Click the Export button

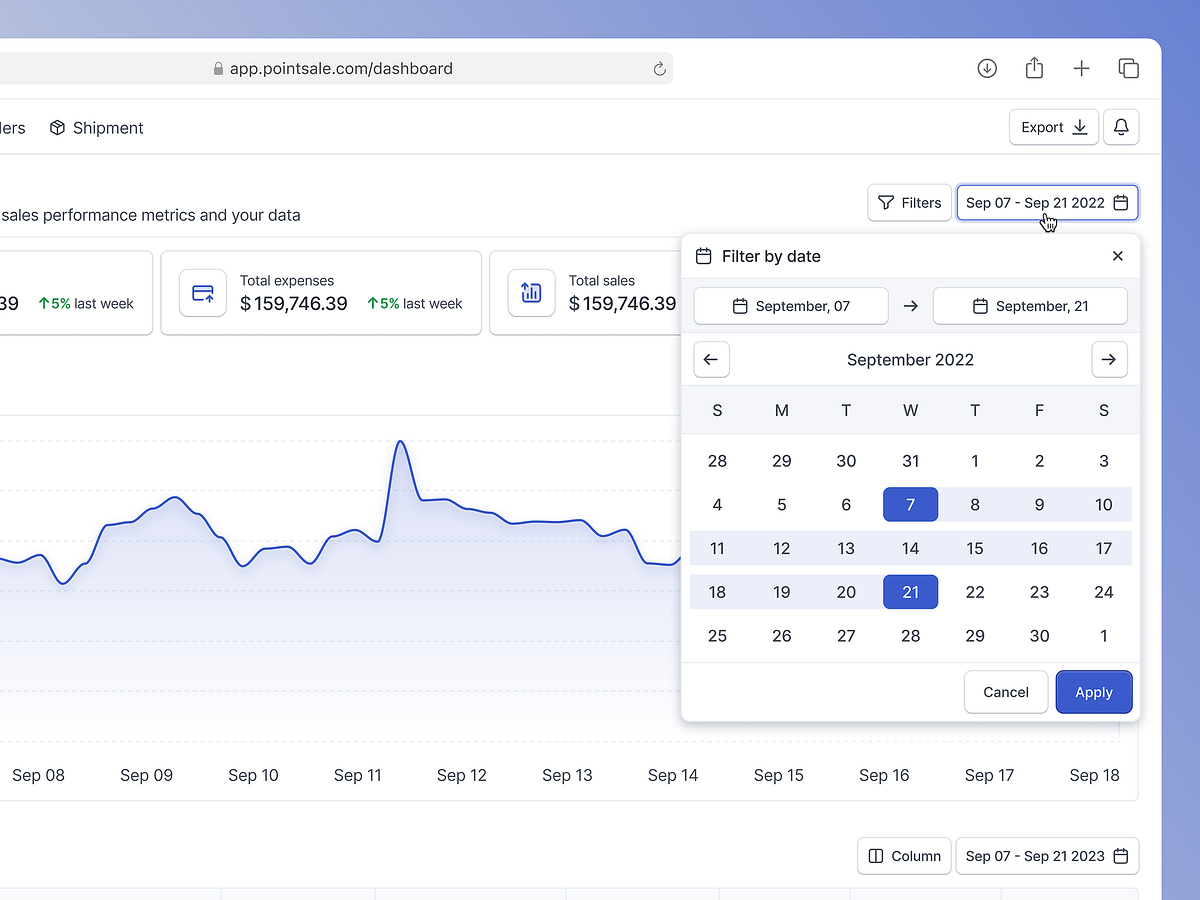[1053, 127]
